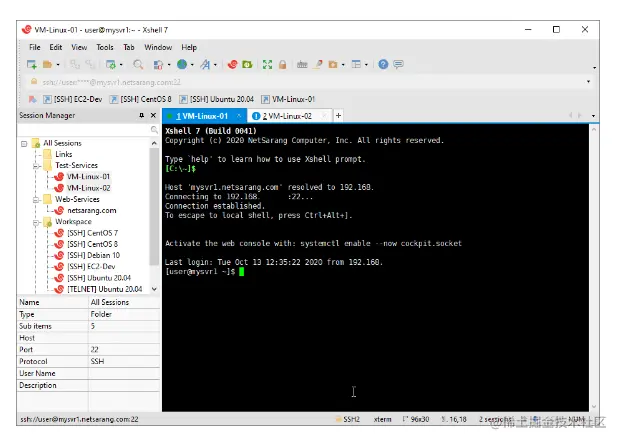
Task: Open dropdown arrow beside layout icon
Action: tap(367, 65)
